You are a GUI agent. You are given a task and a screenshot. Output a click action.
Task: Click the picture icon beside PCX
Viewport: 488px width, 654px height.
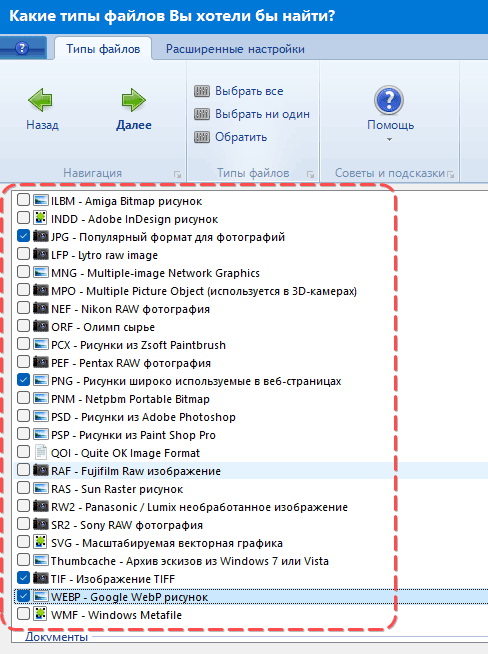40,344
